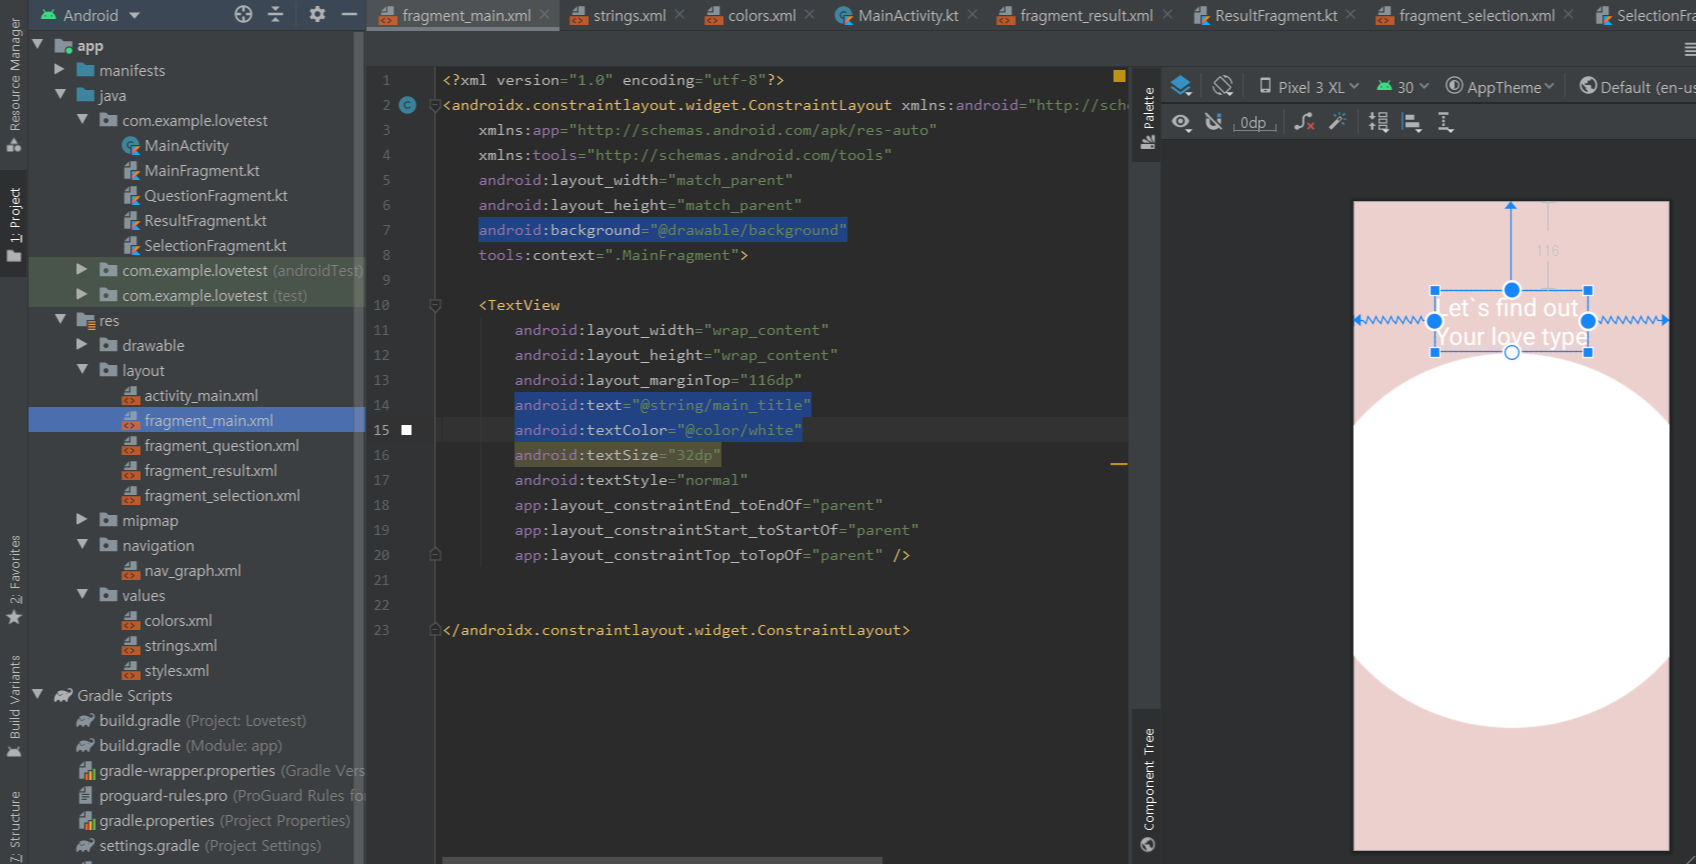Viewport: 1696px width, 864px height.
Task: Clear all constraints in layout editor
Action: tap(1304, 122)
